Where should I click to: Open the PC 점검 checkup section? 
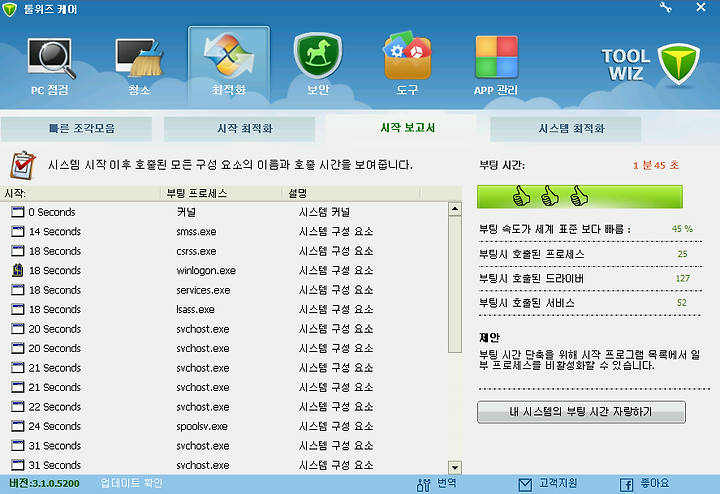coord(50,67)
